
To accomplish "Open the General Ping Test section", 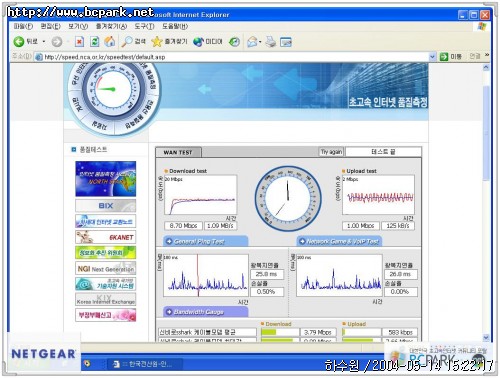I will tap(205, 241).
